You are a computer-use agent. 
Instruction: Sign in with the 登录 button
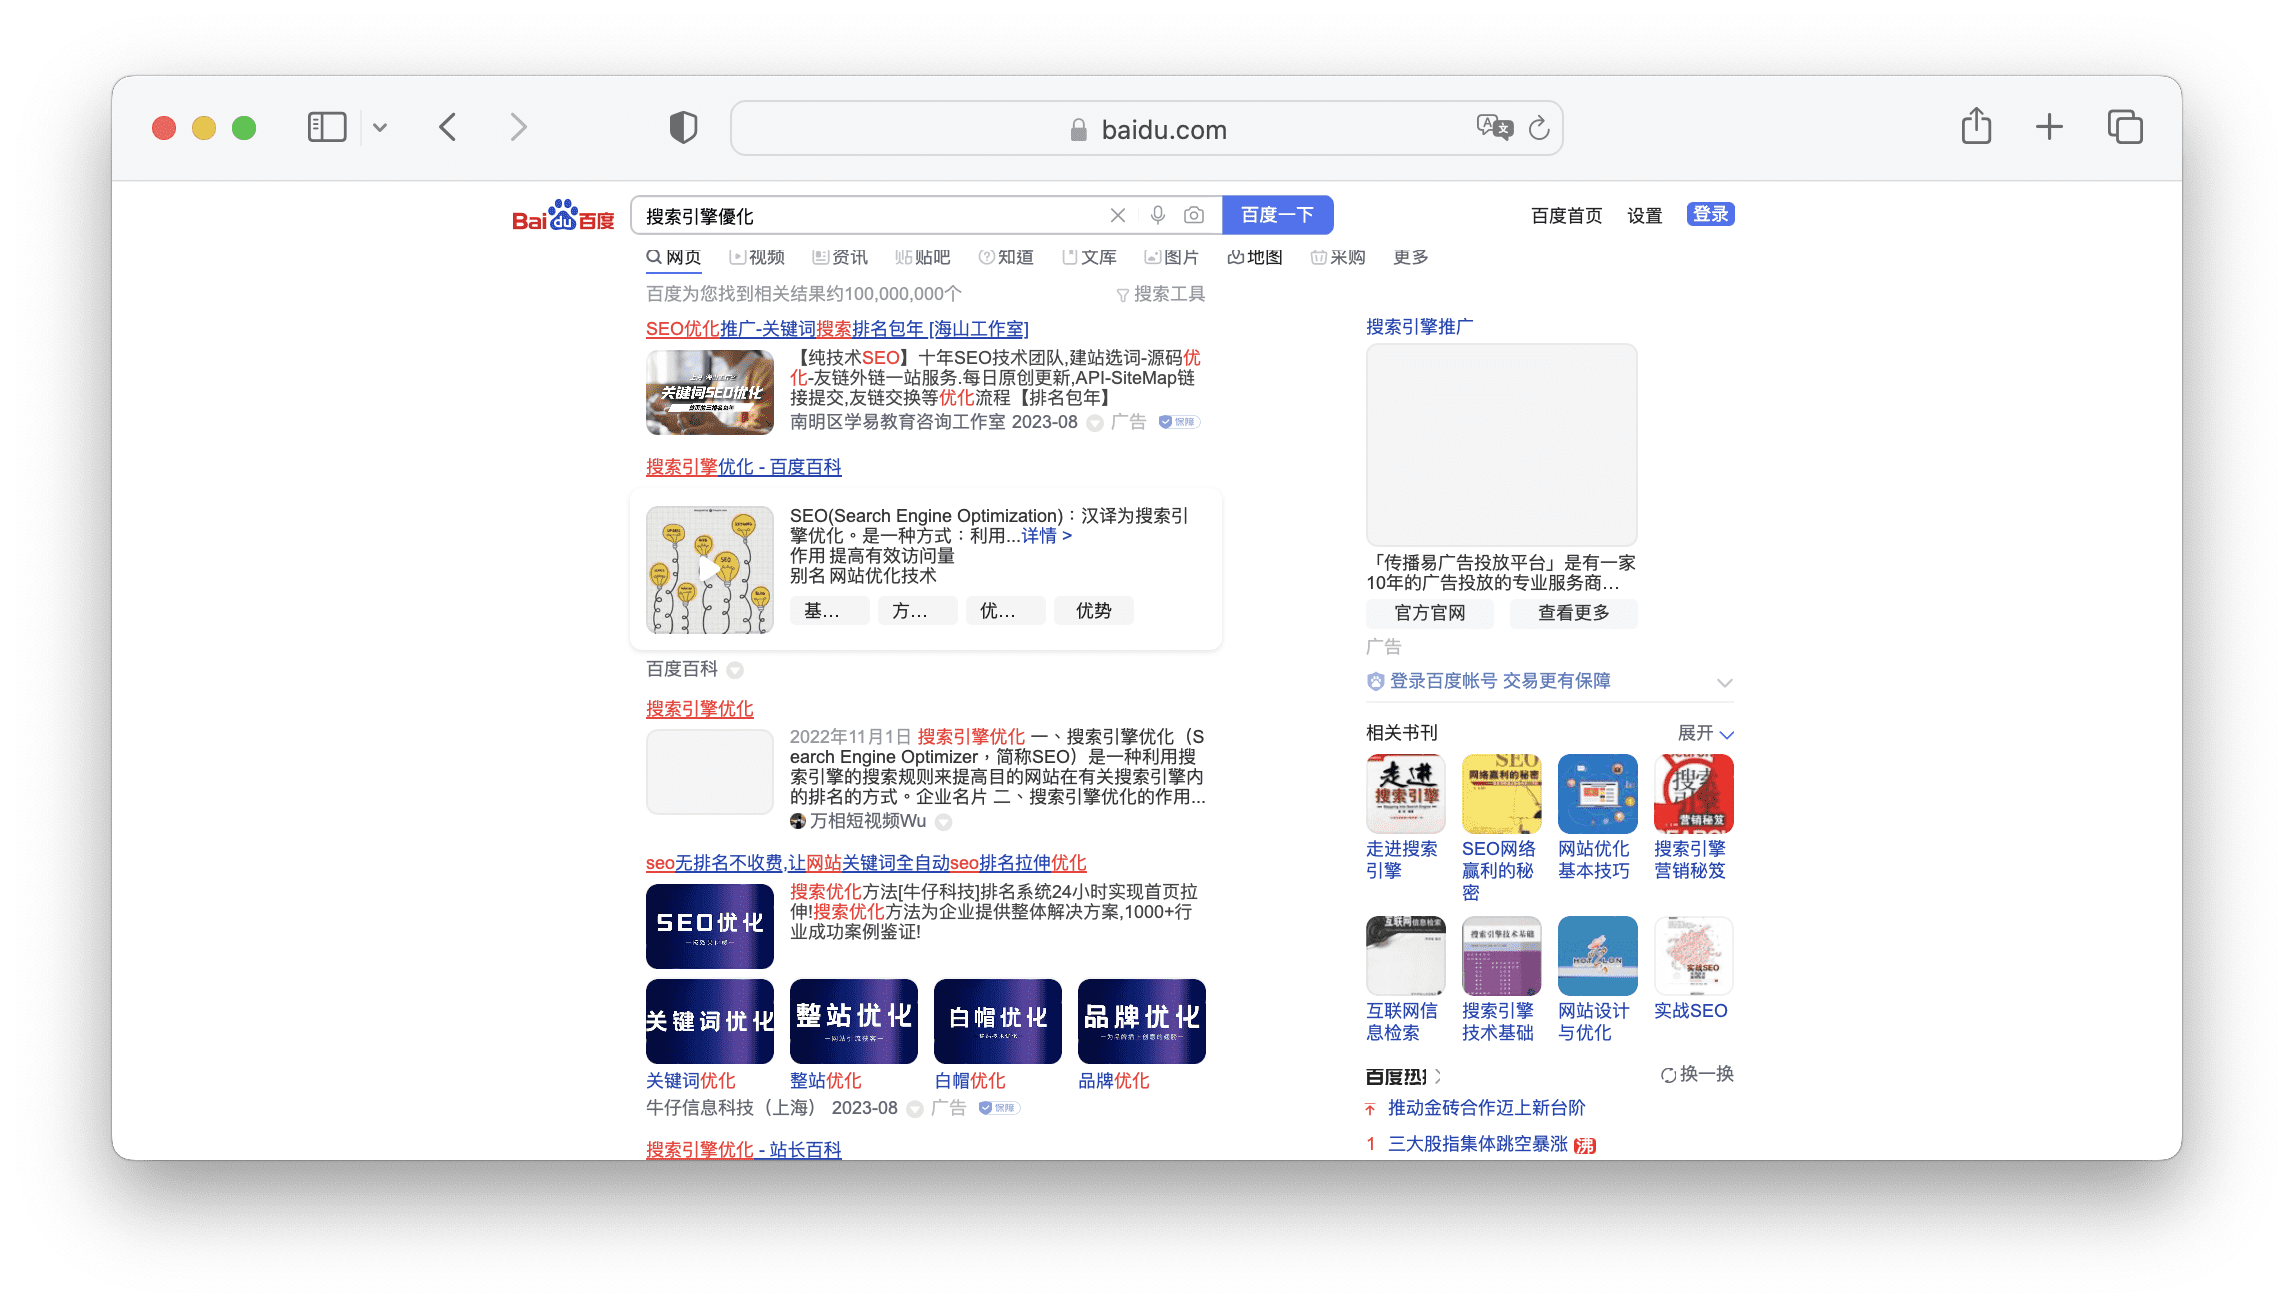coord(1710,214)
